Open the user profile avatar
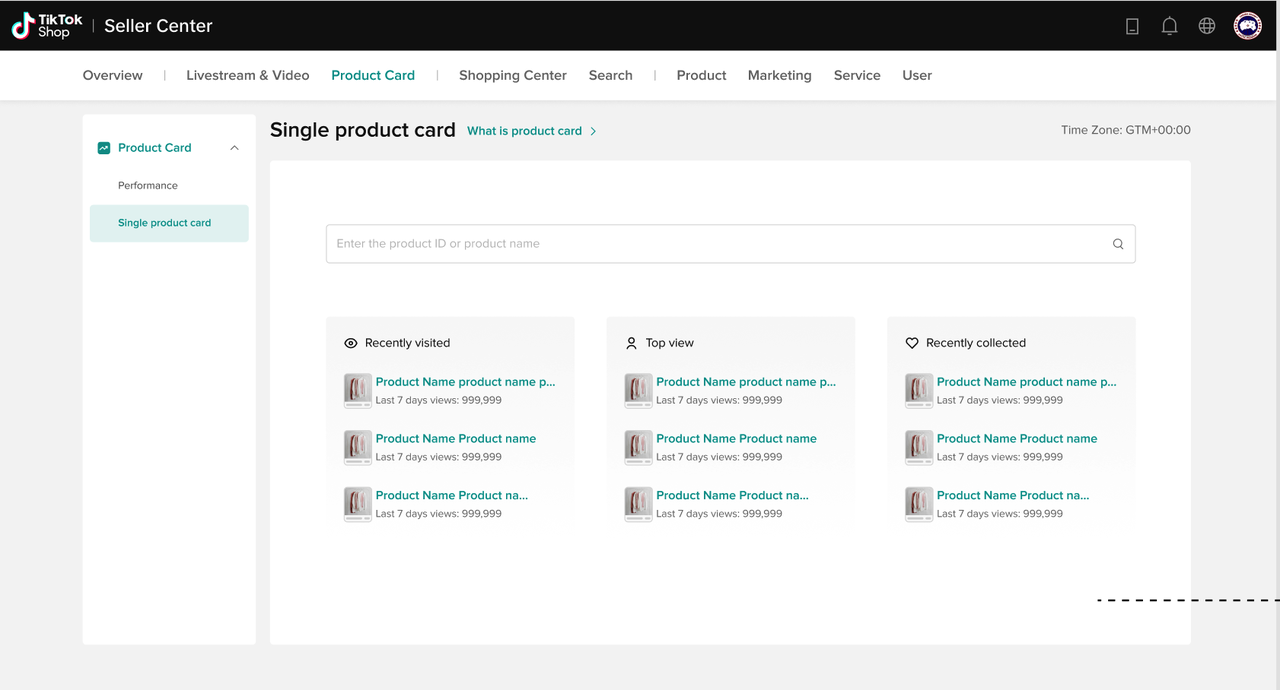Image resolution: width=1280 pixels, height=690 pixels. 1247,26
